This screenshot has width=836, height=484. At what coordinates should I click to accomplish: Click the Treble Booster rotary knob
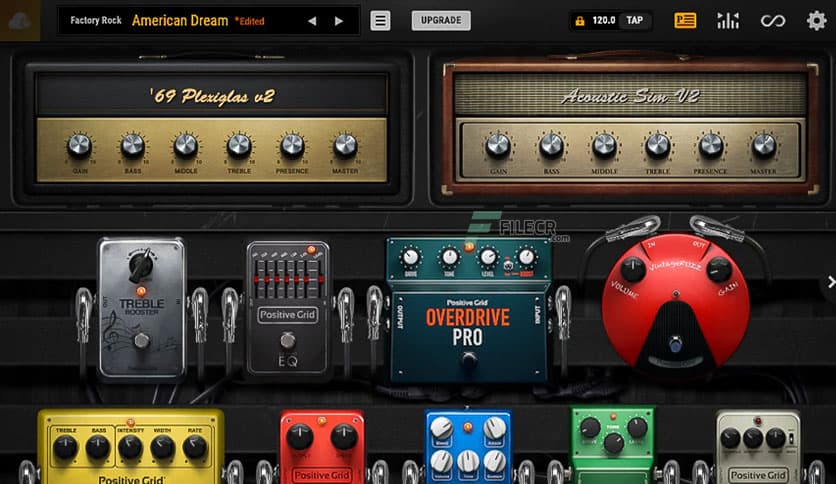141,264
